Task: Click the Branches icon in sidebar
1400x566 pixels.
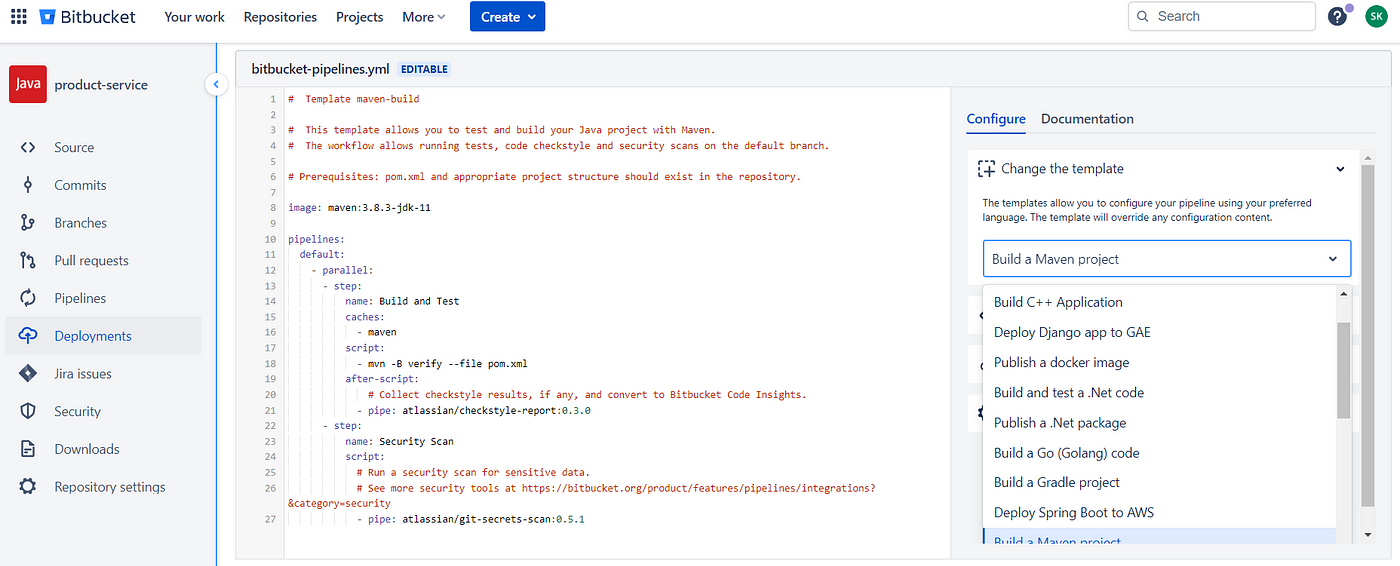Action: tap(28, 223)
